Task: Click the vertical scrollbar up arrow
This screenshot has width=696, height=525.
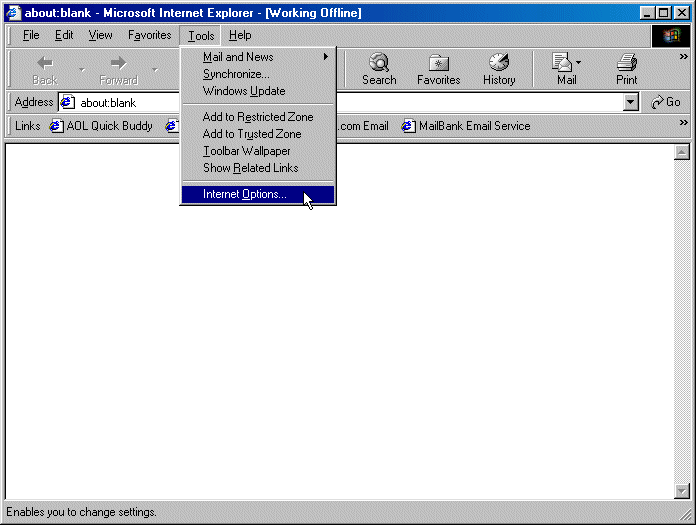Action: tap(681, 152)
